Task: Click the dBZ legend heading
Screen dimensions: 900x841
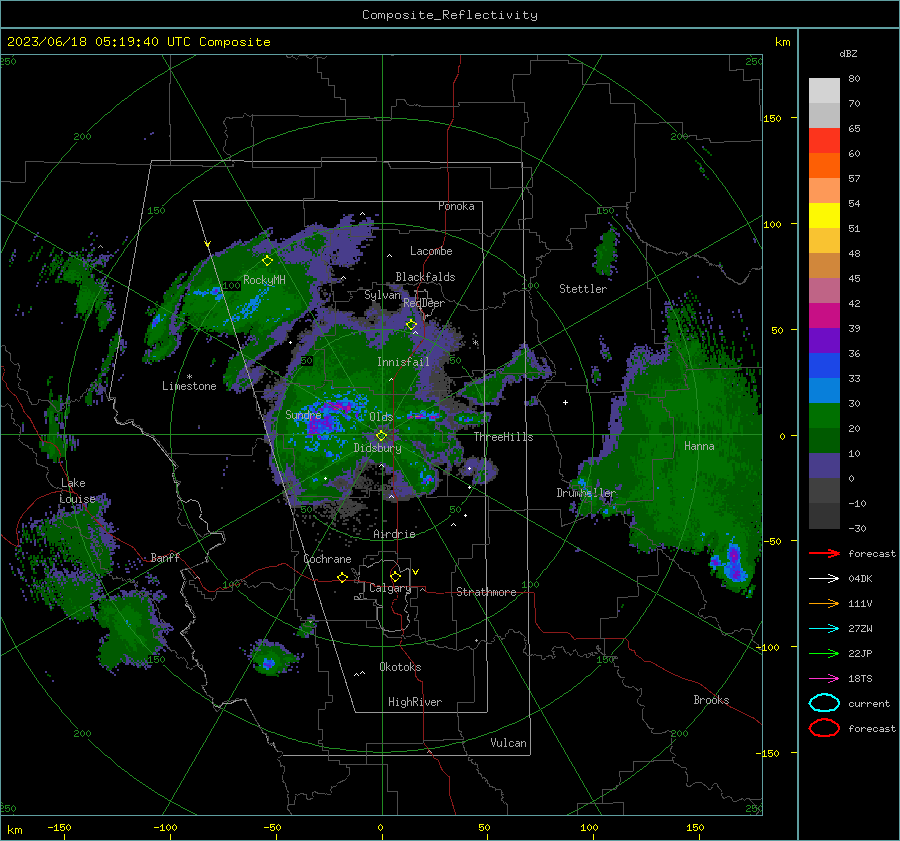Action: pos(848,53)
